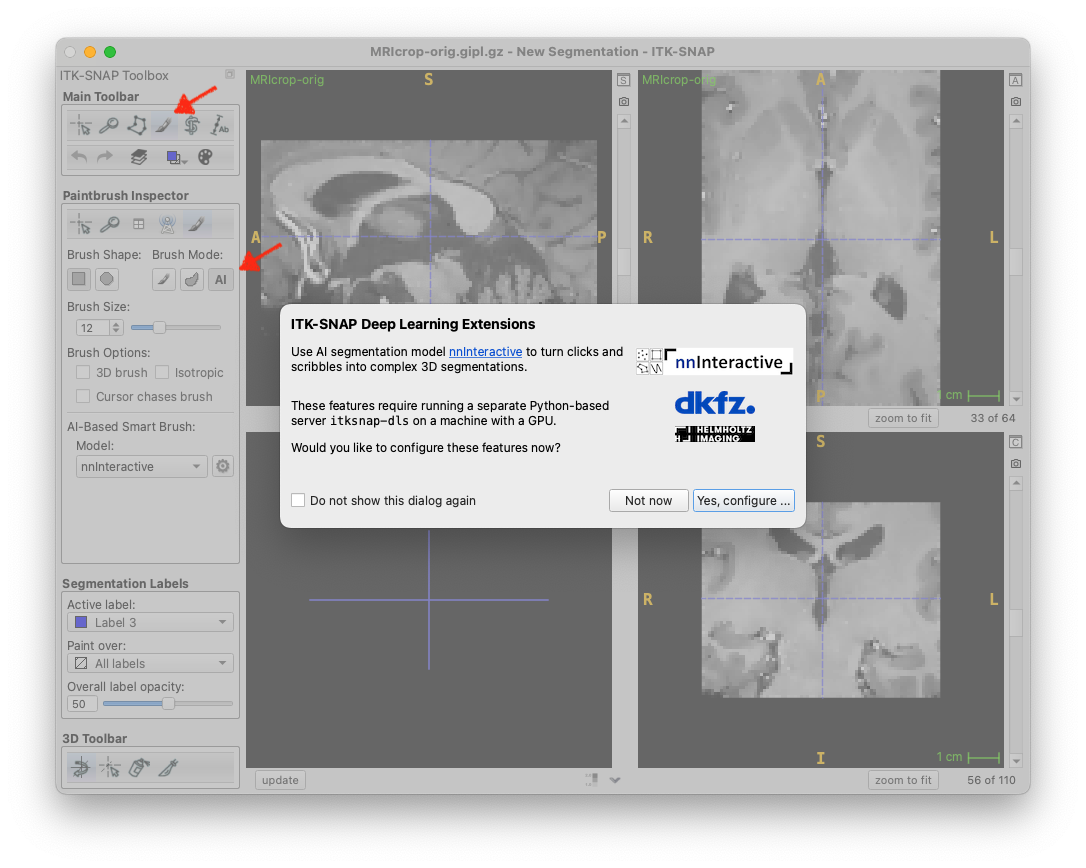Click down arrow on coronal slice scrollbar
The width and height of the screenshot is (1086, 868).
(x=1016, y=761)
